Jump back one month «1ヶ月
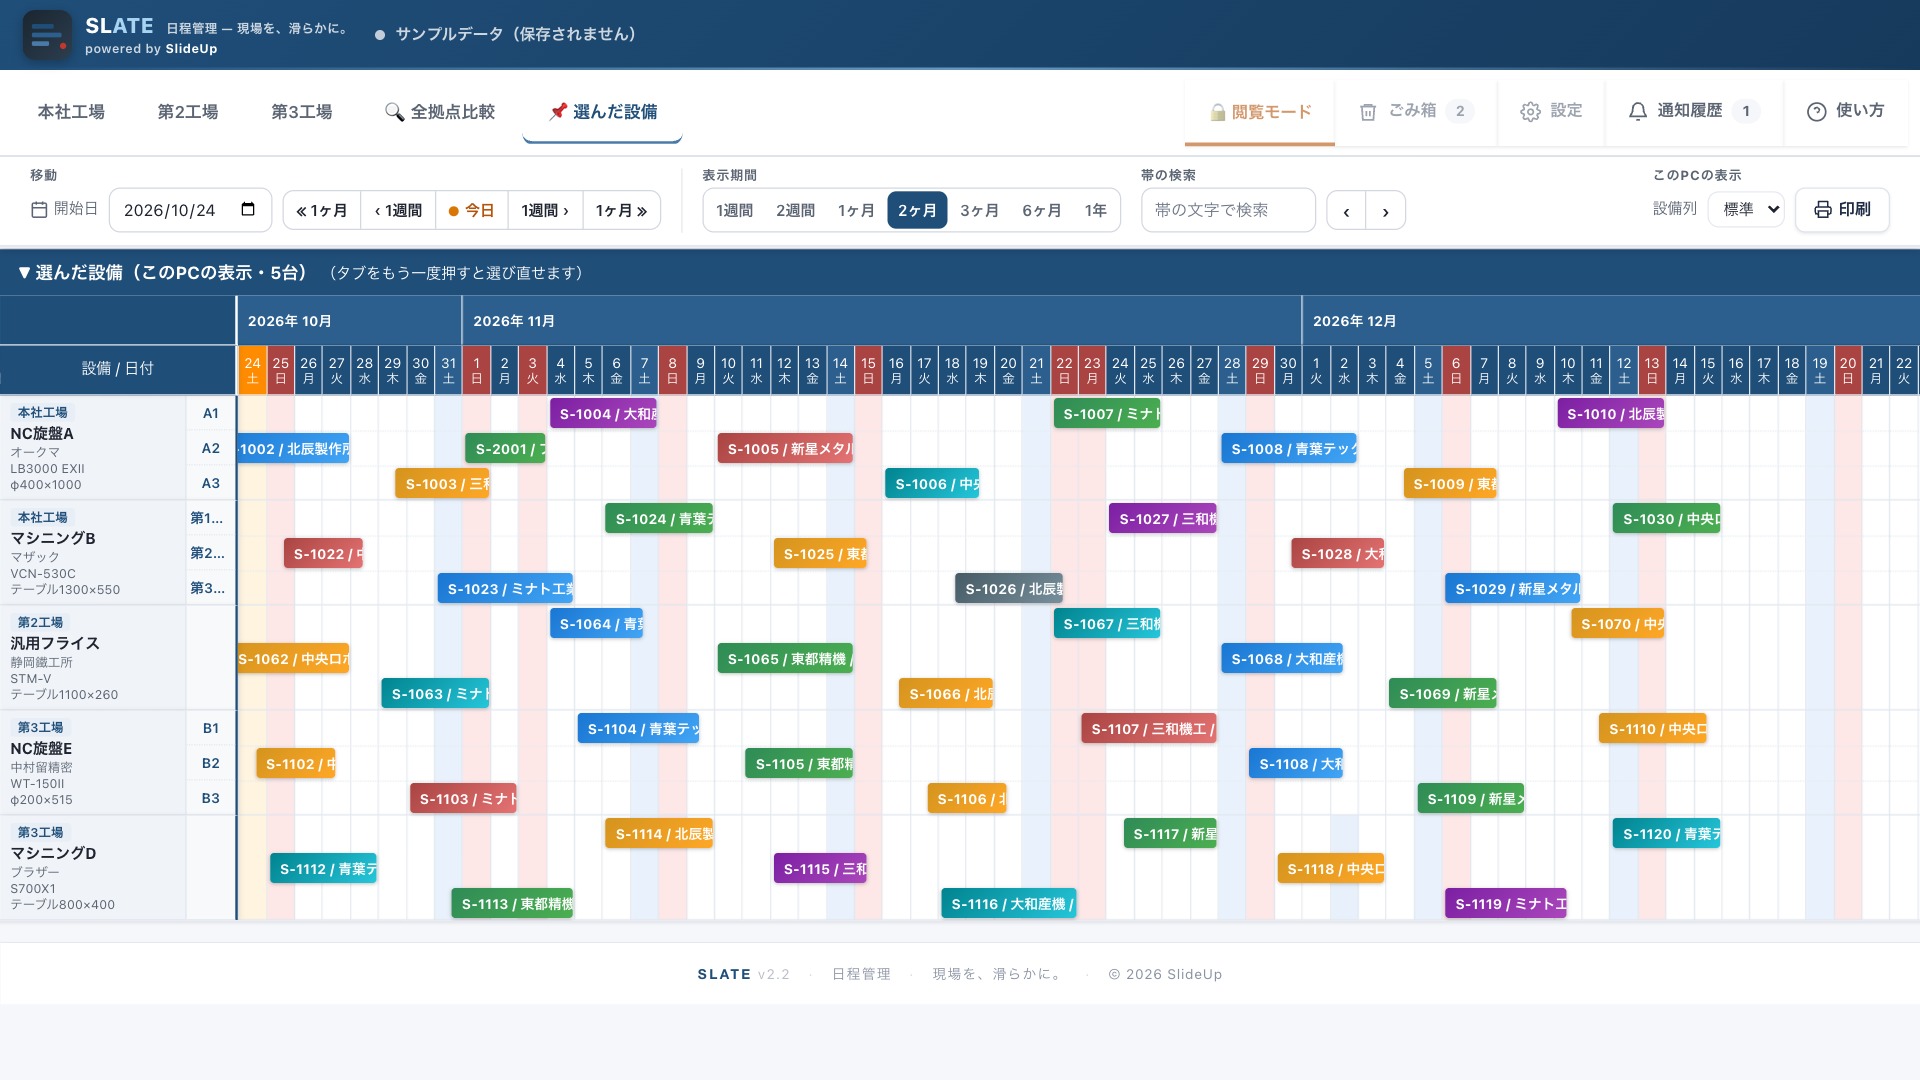Viewport: 1920px width, 1080px height. coord(322,211)
